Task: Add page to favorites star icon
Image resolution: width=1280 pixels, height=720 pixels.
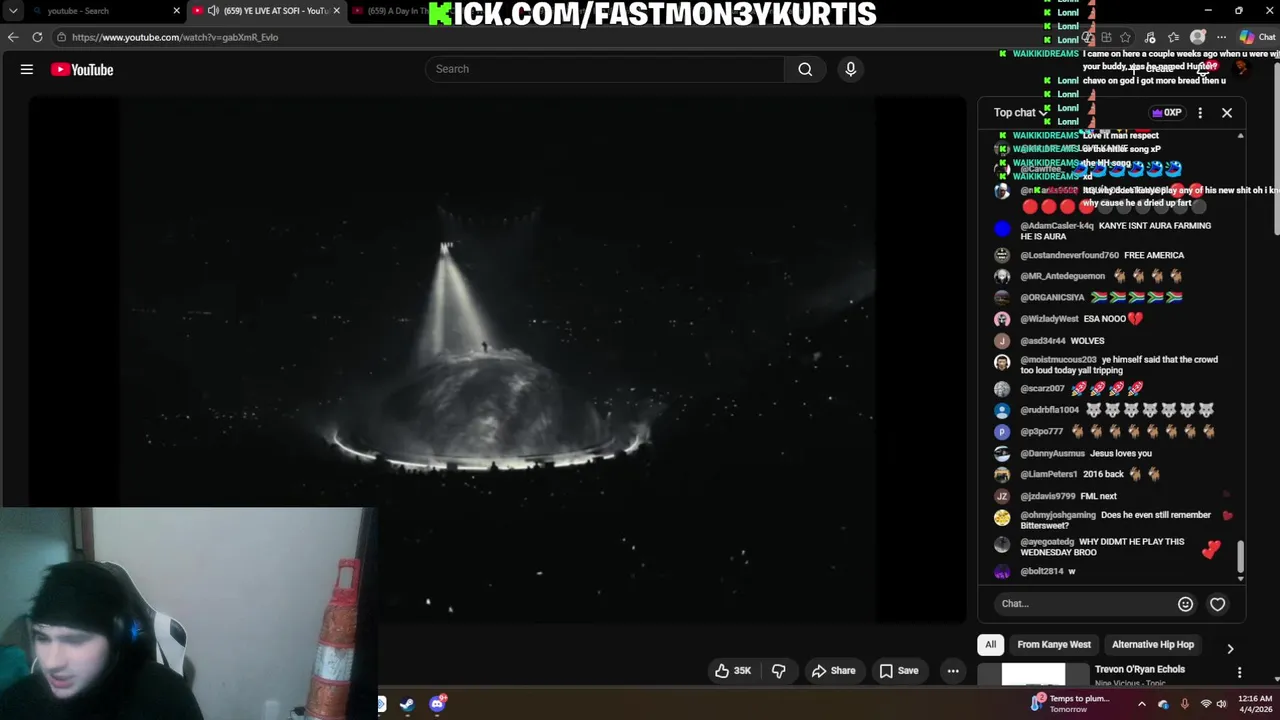Action: [x=1126, y=37]
